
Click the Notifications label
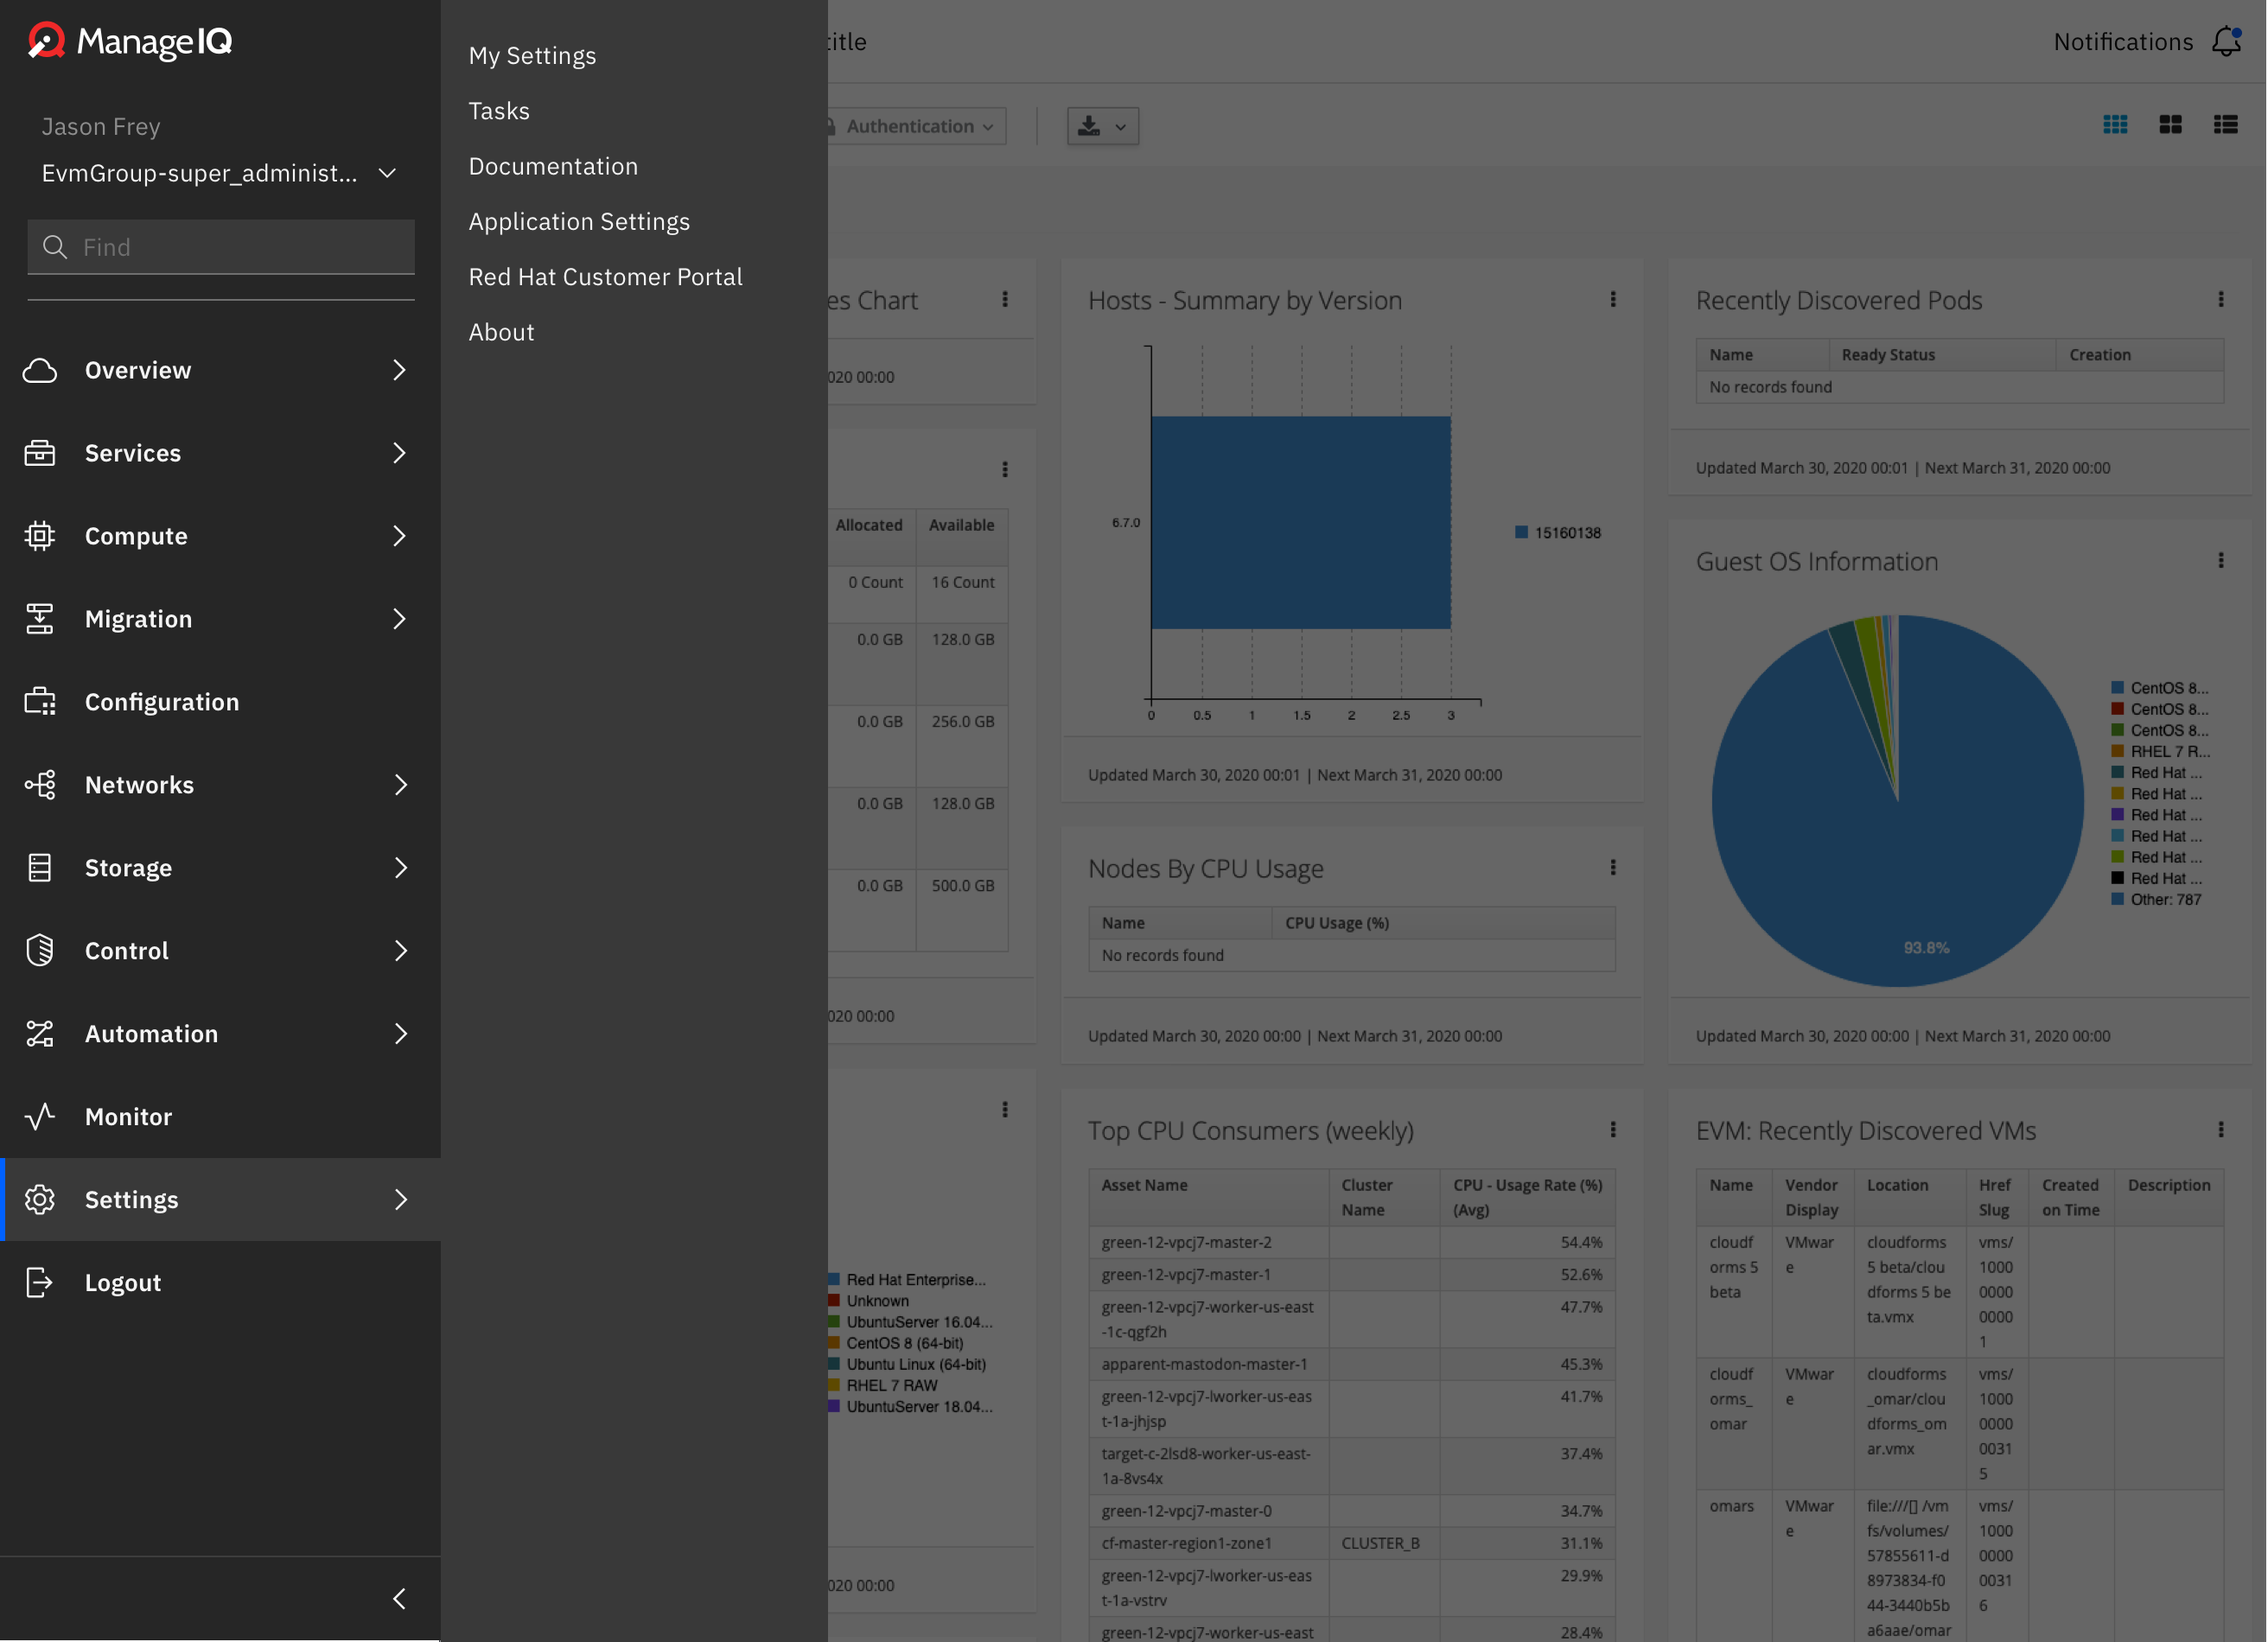(x=2123, y=42)
